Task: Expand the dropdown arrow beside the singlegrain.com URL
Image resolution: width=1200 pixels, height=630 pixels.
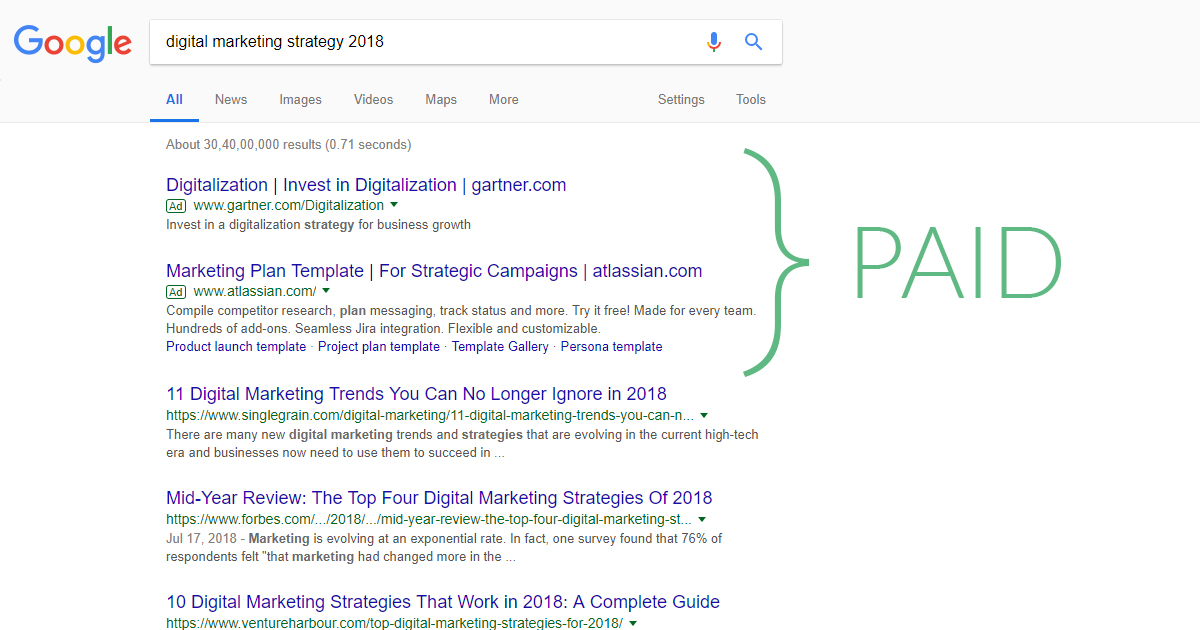Action: pos(704,415)
